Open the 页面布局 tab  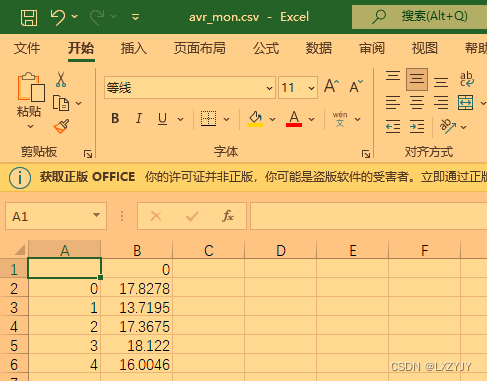tap(199, 48)
